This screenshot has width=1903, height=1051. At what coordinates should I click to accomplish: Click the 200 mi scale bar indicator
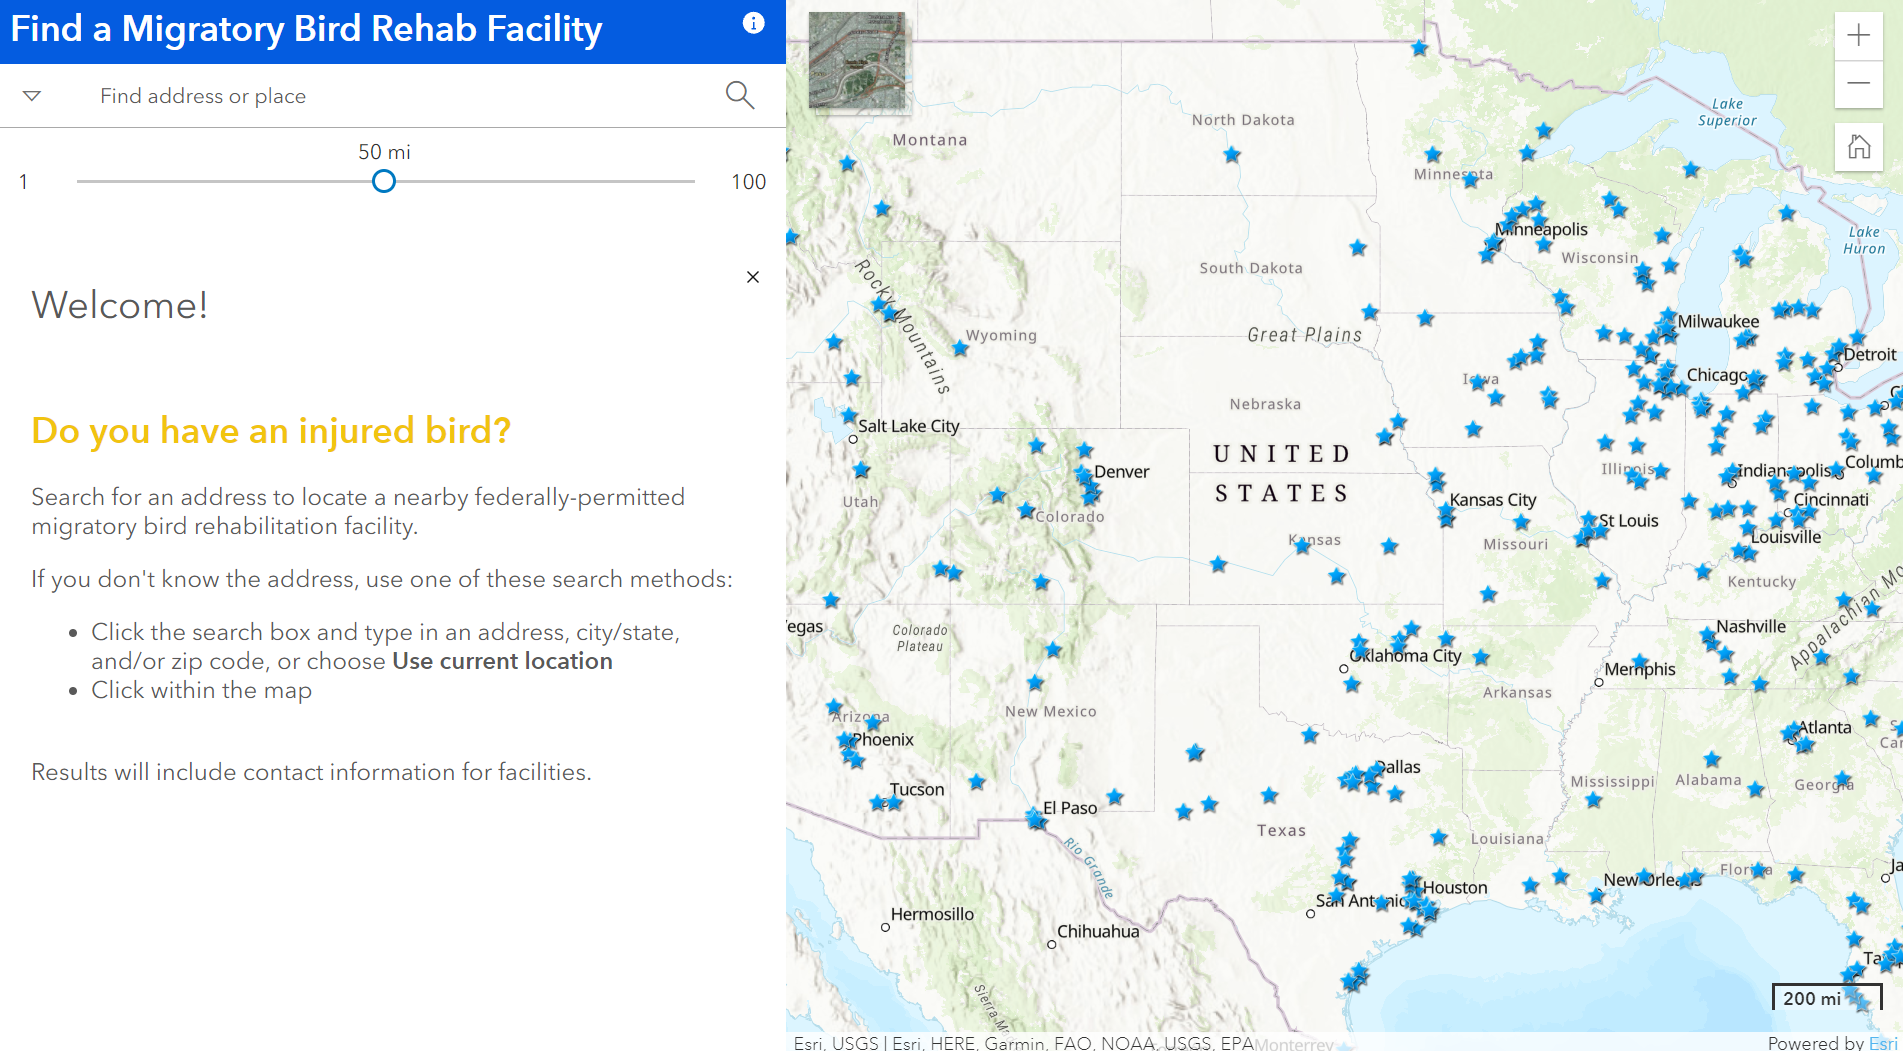(1812, 998)
